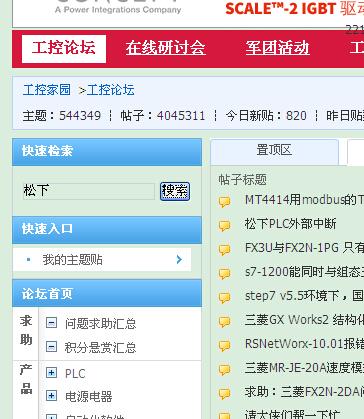The image size is (364, 419).
Task: Click bubble icon beside 求助：三菱FX2N-2DA post
Action: point(225,393)
